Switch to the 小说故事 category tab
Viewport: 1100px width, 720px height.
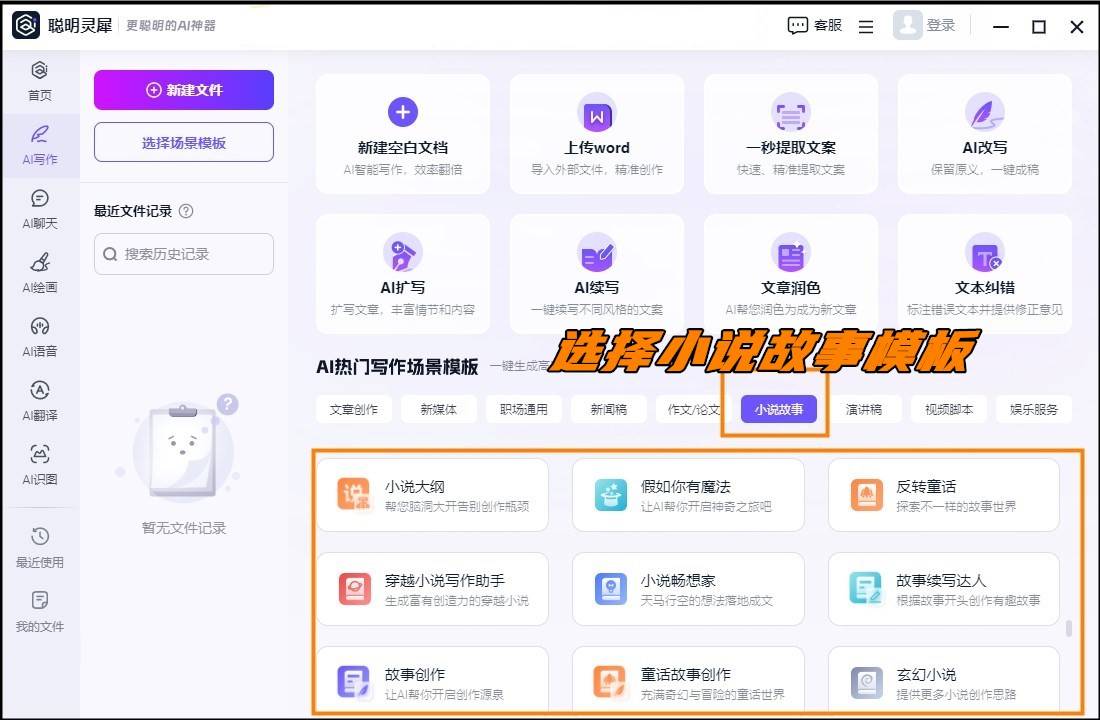pyautogui.click(x=778, y=409)
